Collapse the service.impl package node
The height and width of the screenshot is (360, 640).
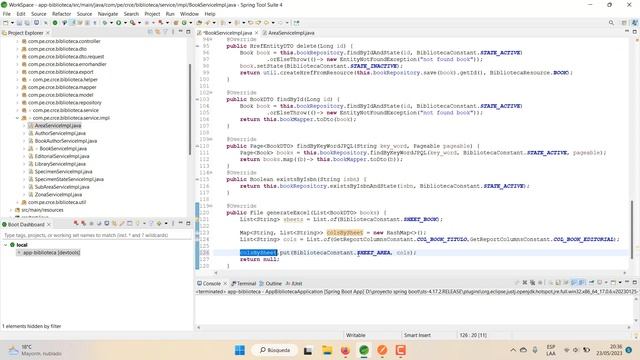18,118
